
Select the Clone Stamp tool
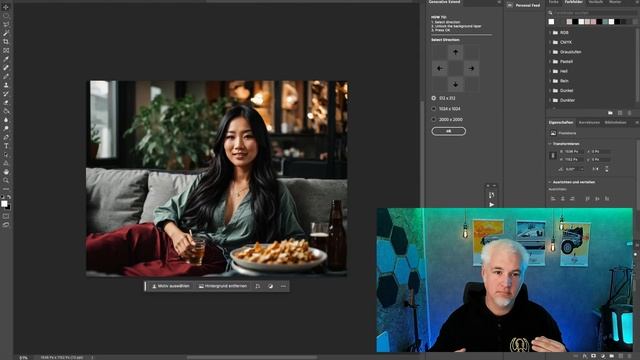point(6,85)
